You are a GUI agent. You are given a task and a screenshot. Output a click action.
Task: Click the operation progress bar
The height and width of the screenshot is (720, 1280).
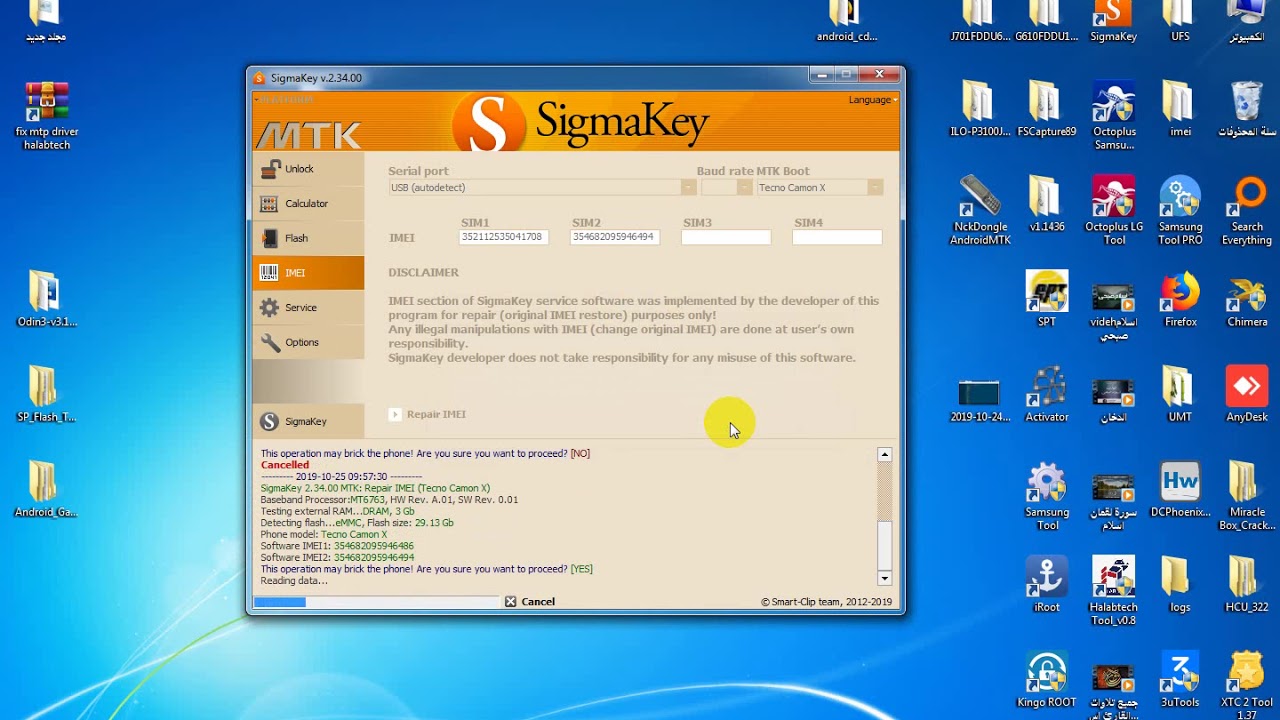[x=376, y=602]
